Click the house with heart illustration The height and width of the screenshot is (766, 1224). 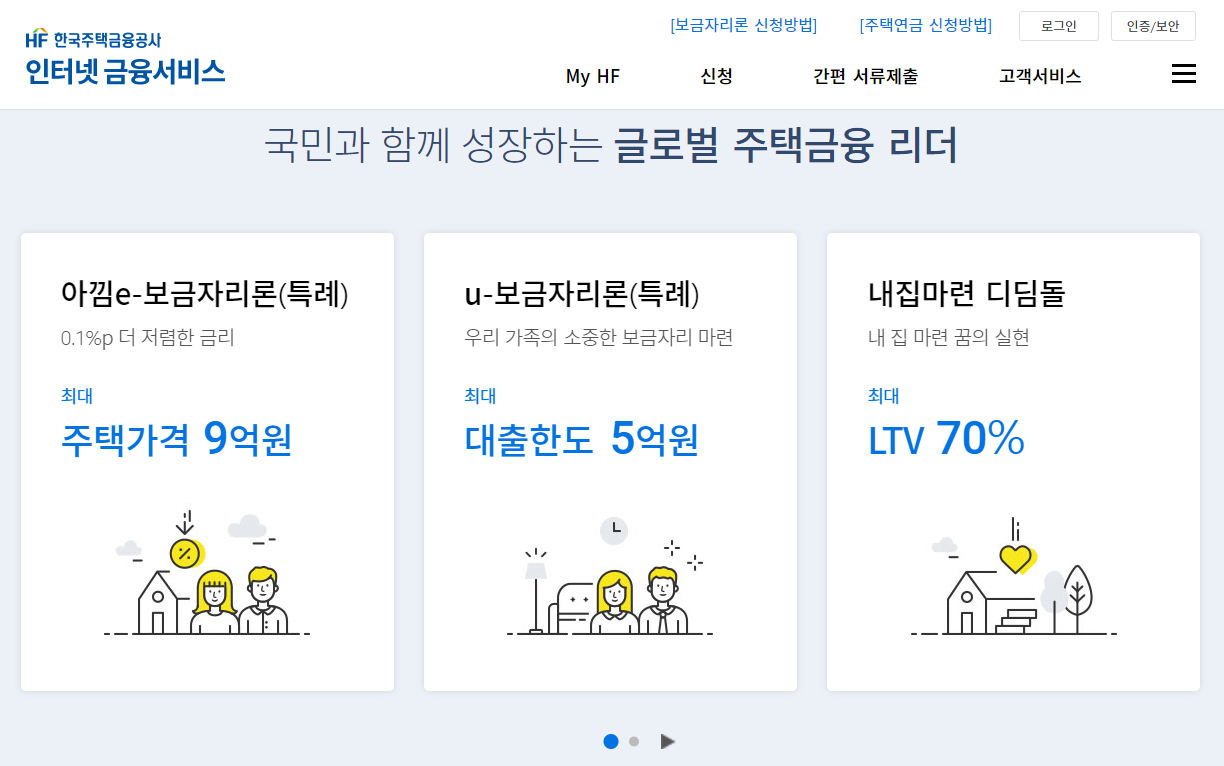1014,576
